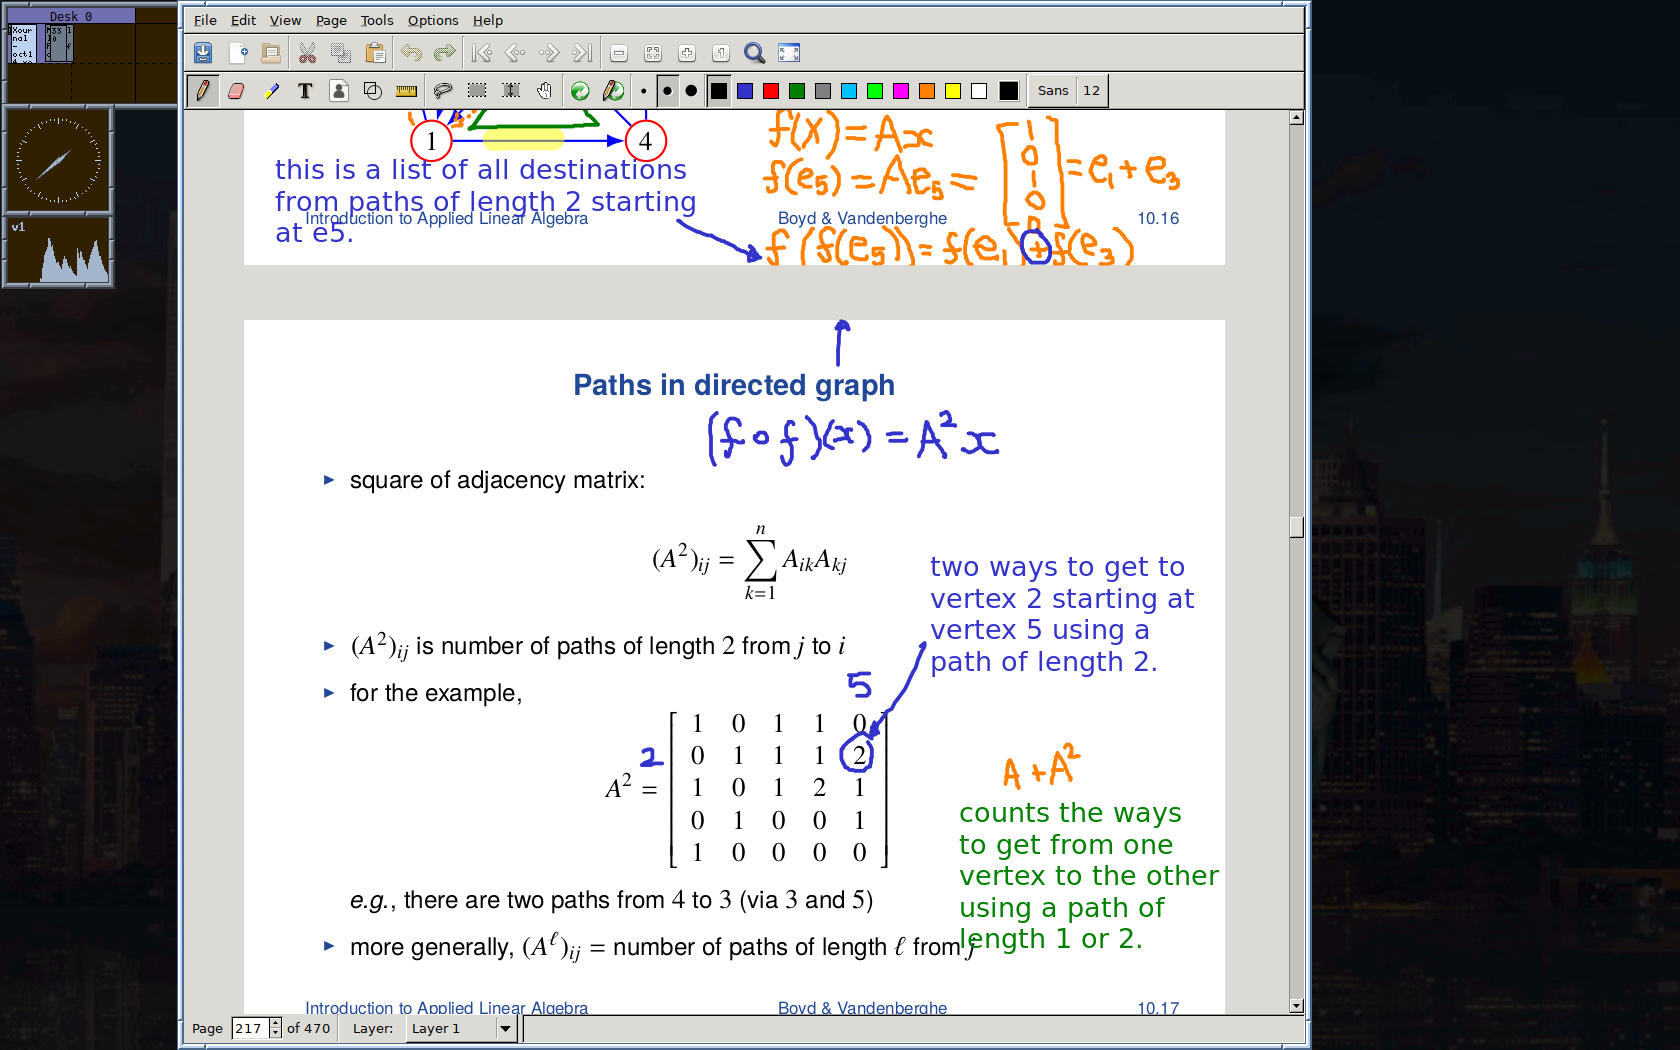
Task: Open the Page menu
Action: [x=330, y=20]
